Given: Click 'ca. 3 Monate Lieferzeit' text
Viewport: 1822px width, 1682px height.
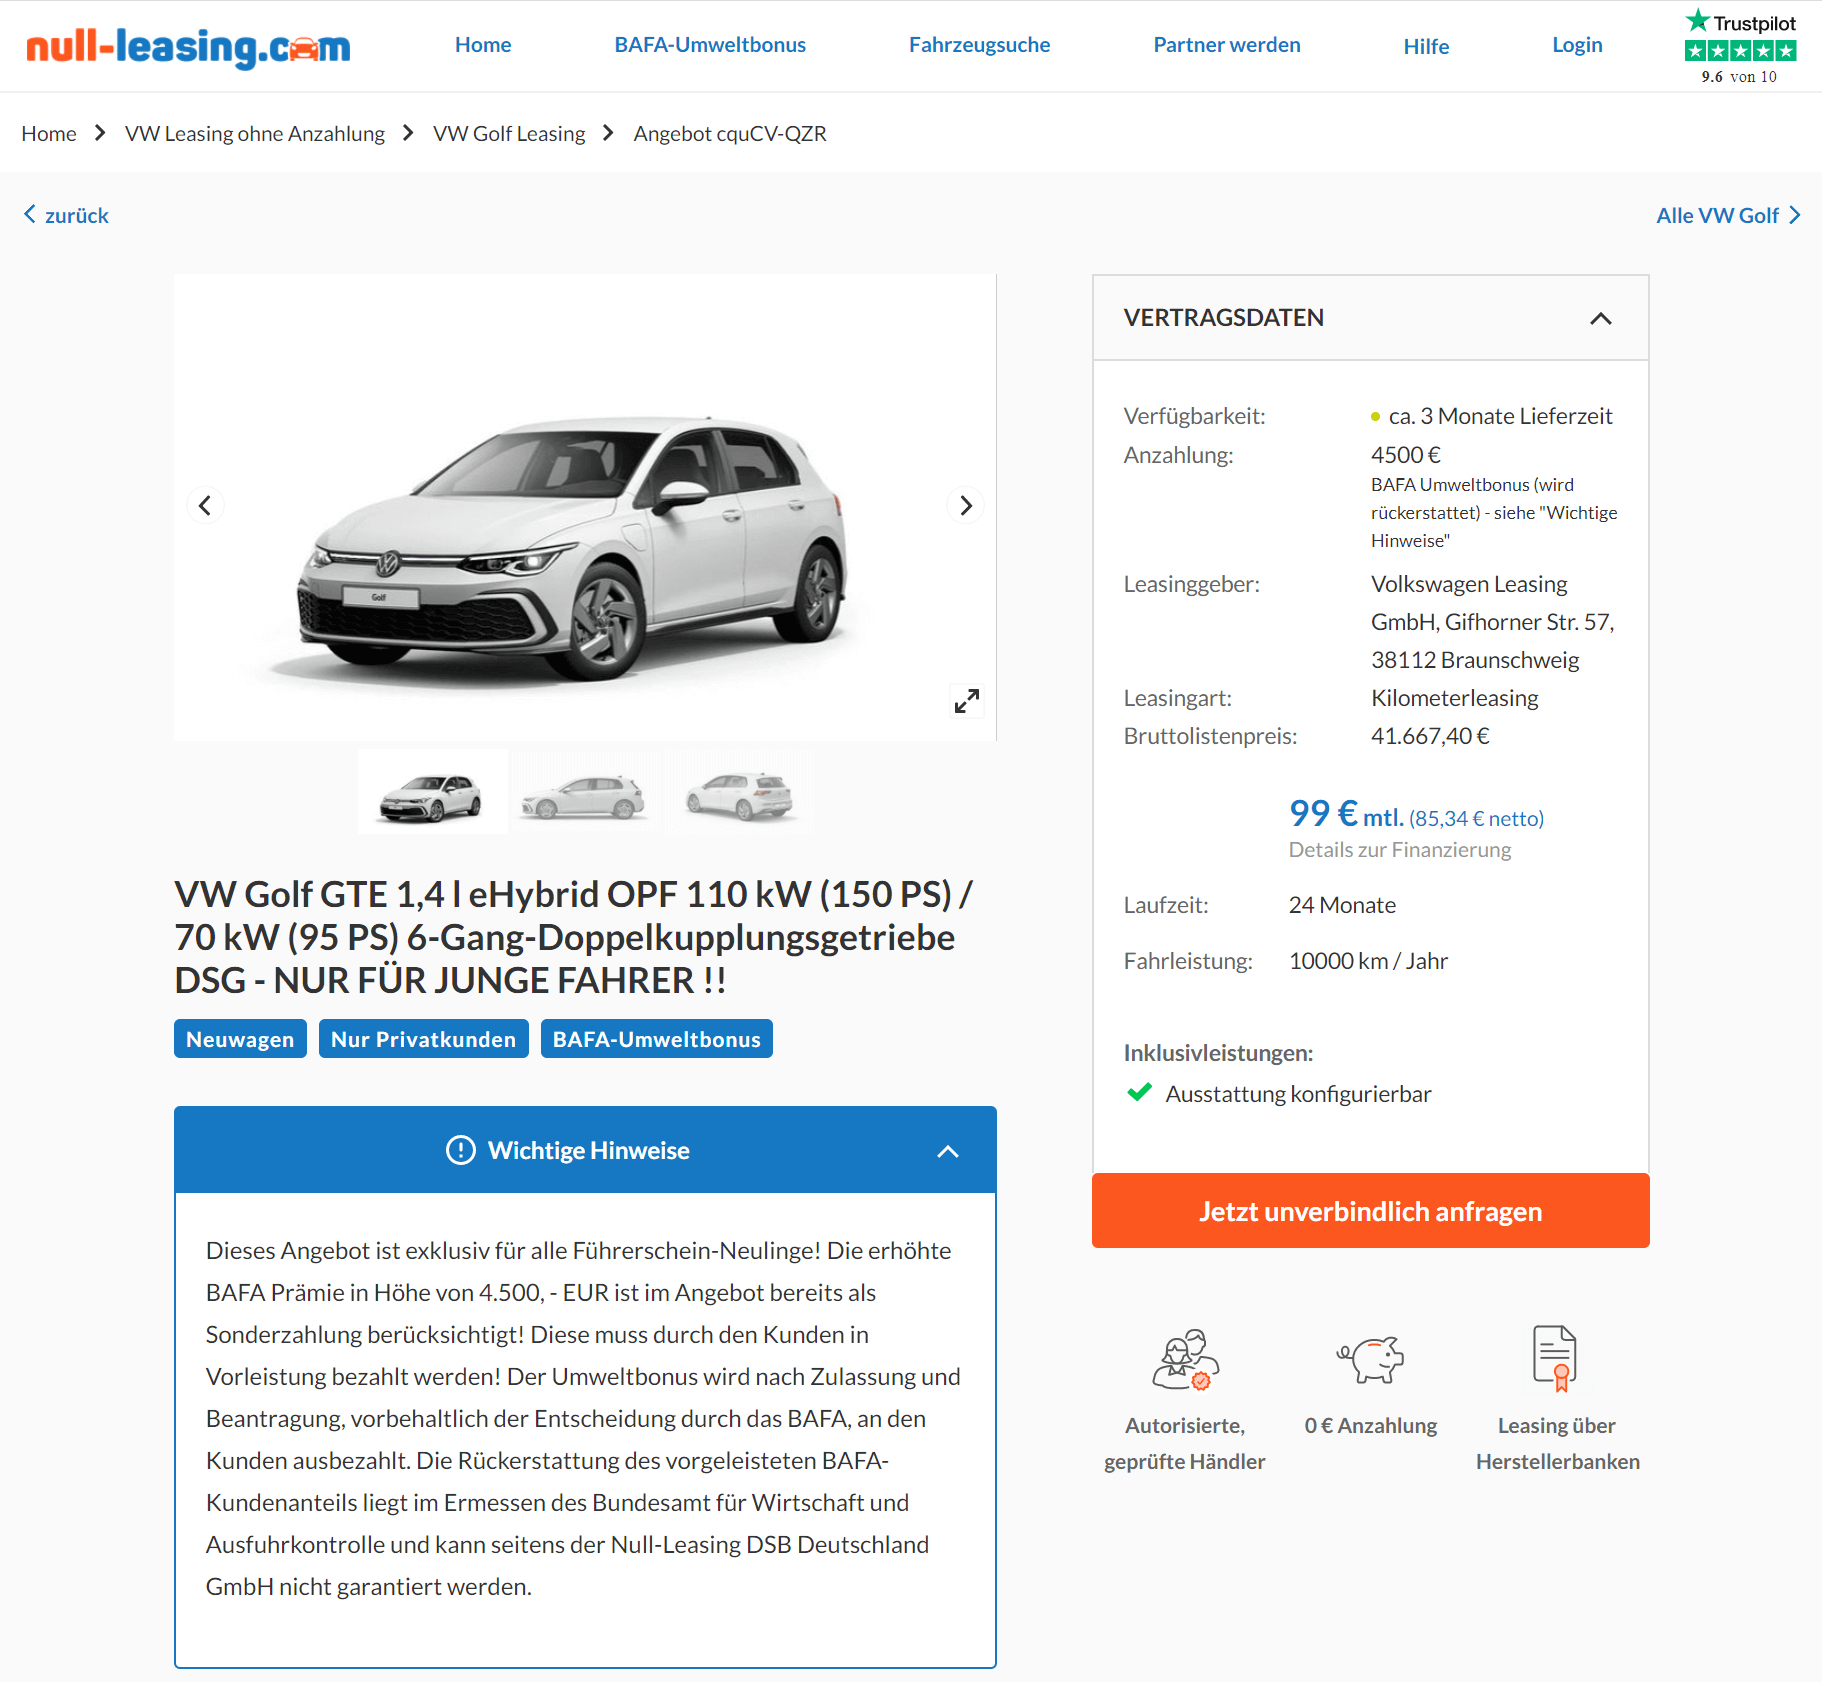Looking at the screenshot, I should click(x=1500, y=416).
